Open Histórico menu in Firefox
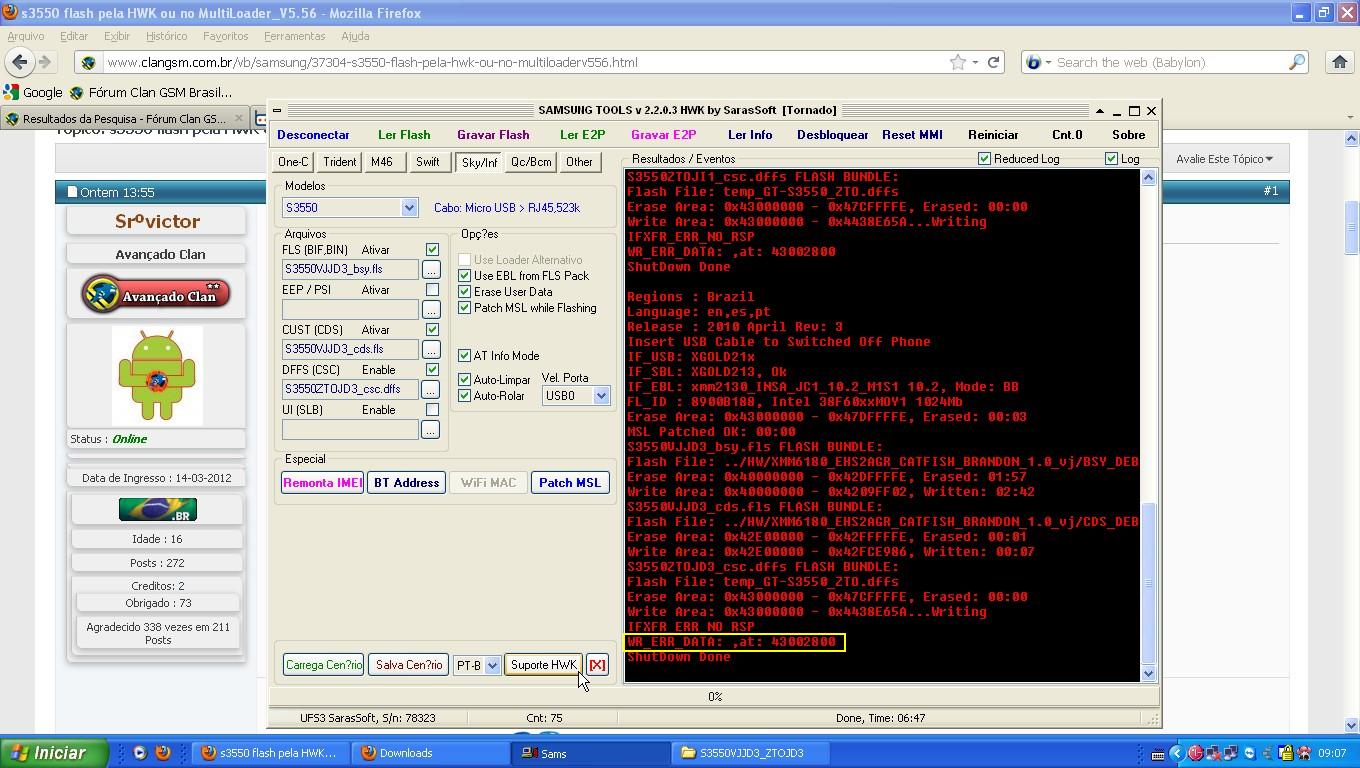Image resolution: width=1360 pixels, height=768 pixels. 166,36
